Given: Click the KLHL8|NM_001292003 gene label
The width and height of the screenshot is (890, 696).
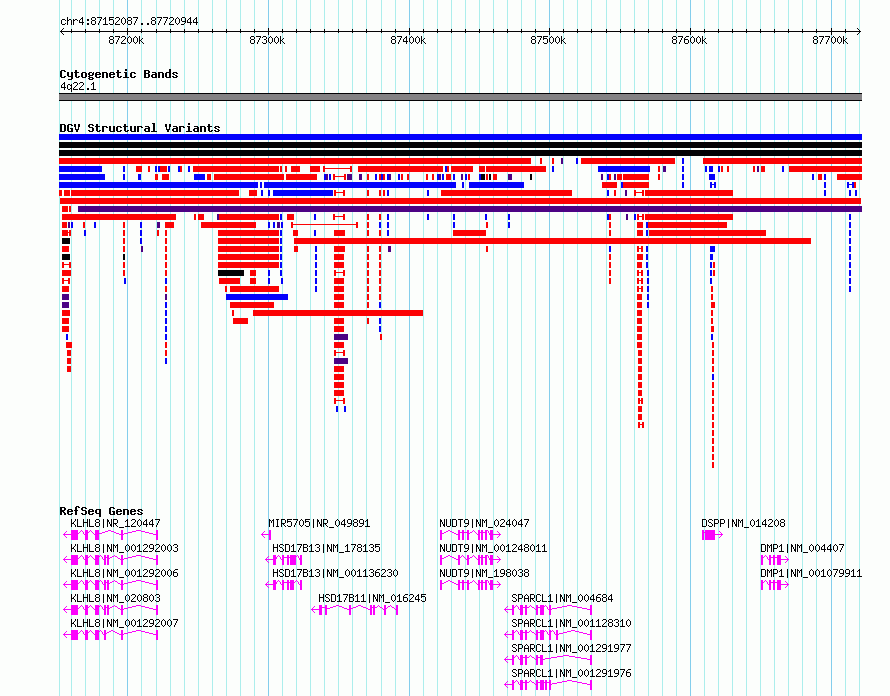Looking at the screenshot, I should point(124,548).
